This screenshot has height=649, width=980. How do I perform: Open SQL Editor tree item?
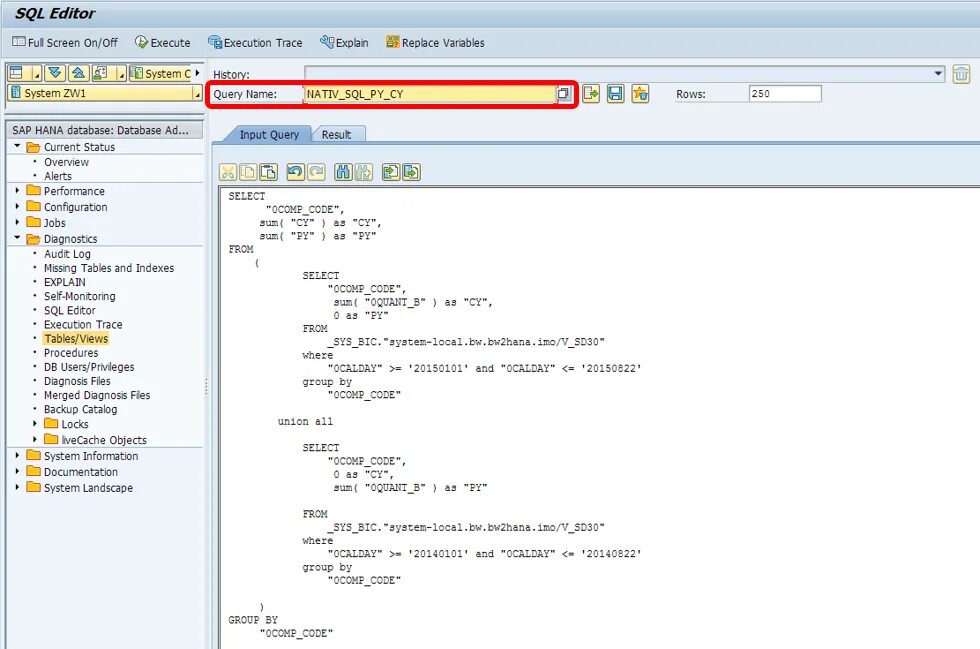(69, 310)
